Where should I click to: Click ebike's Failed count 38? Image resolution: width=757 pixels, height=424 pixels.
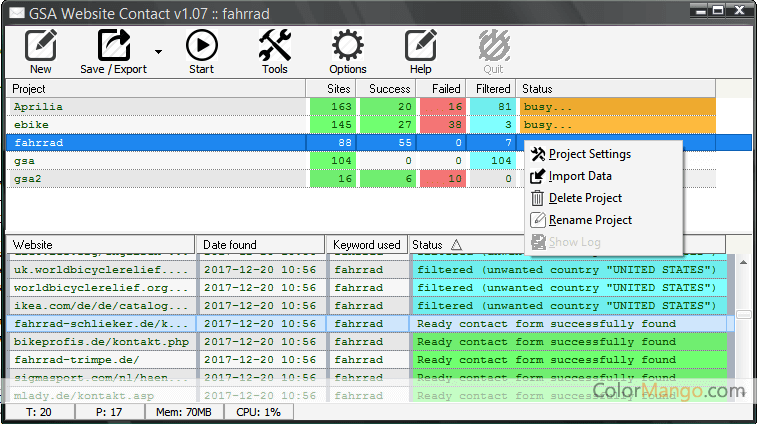[x=443, y=125]
